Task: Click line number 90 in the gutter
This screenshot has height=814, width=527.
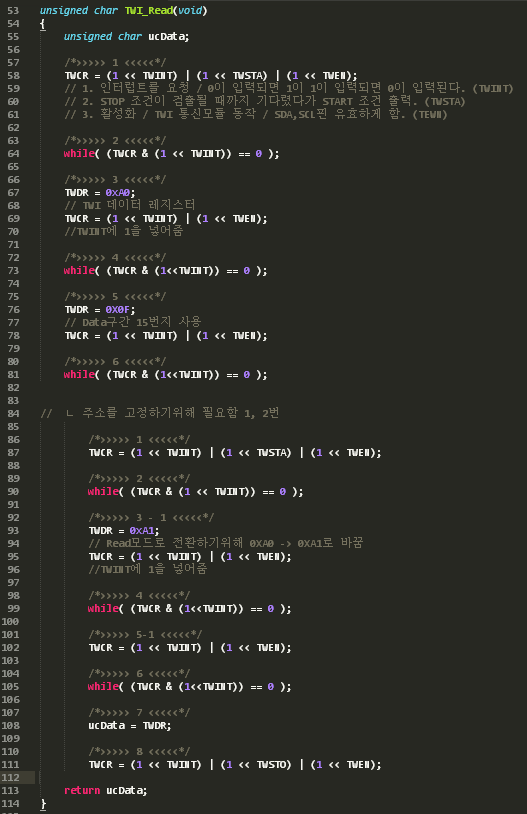Action: point(13,492)
